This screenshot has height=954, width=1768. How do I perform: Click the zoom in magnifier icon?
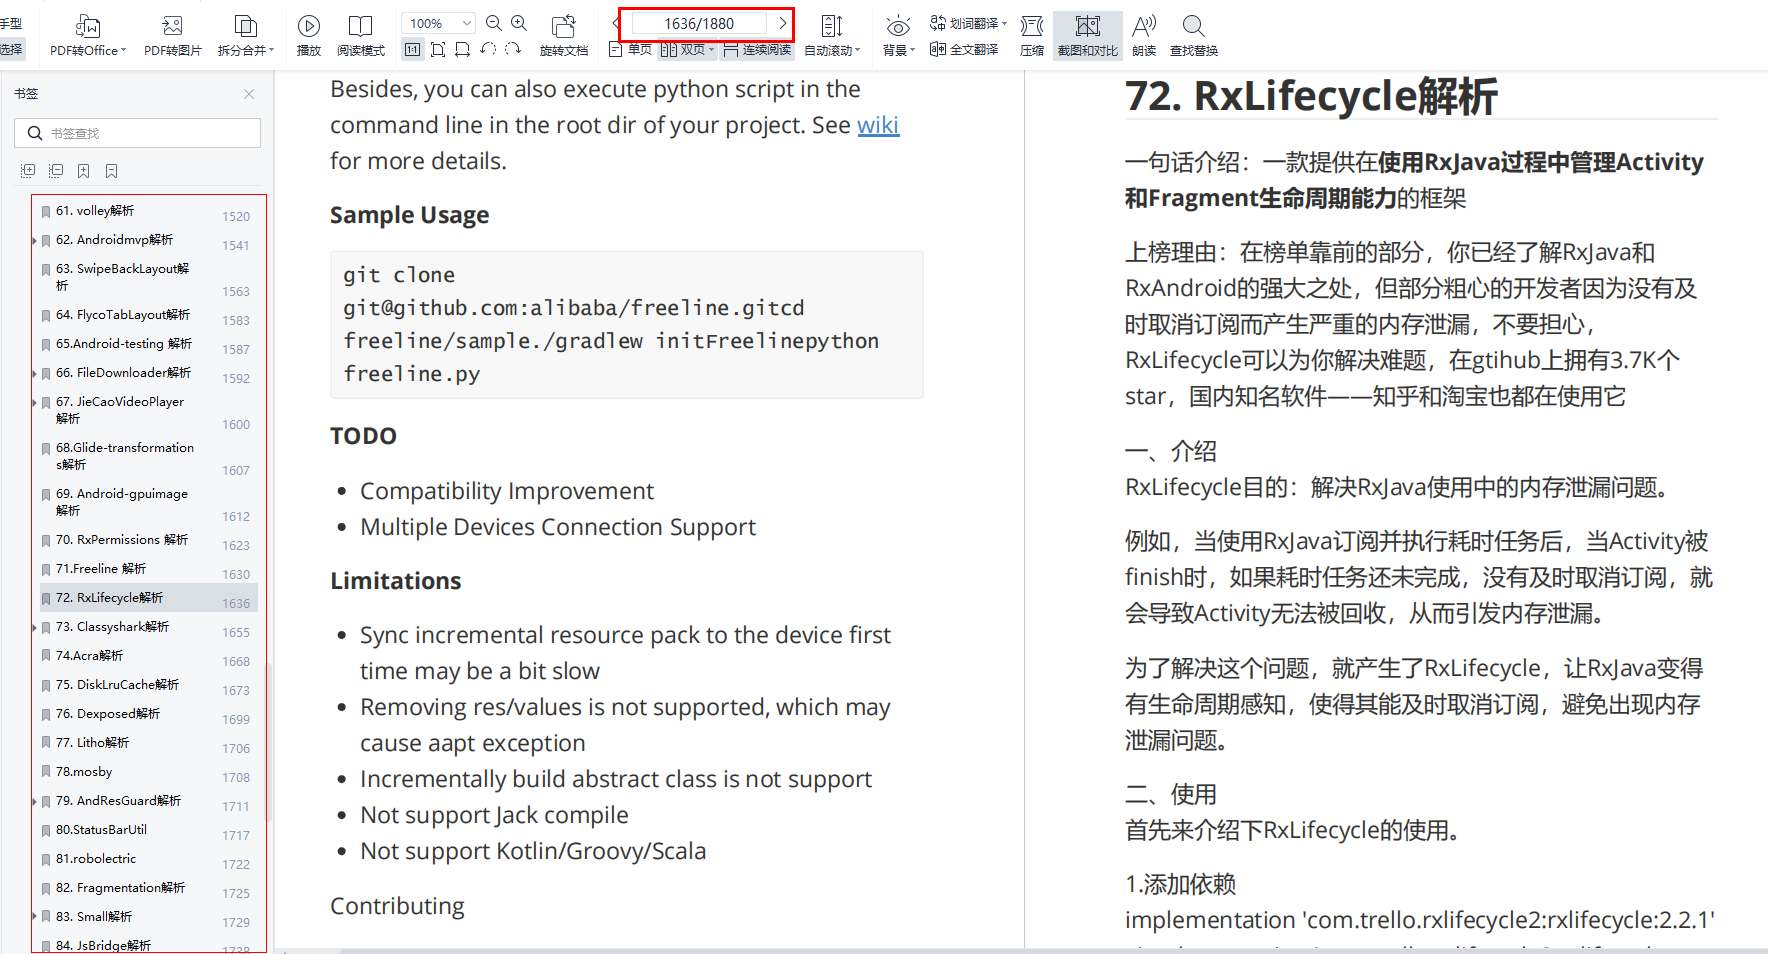click(x=519, y=23)
